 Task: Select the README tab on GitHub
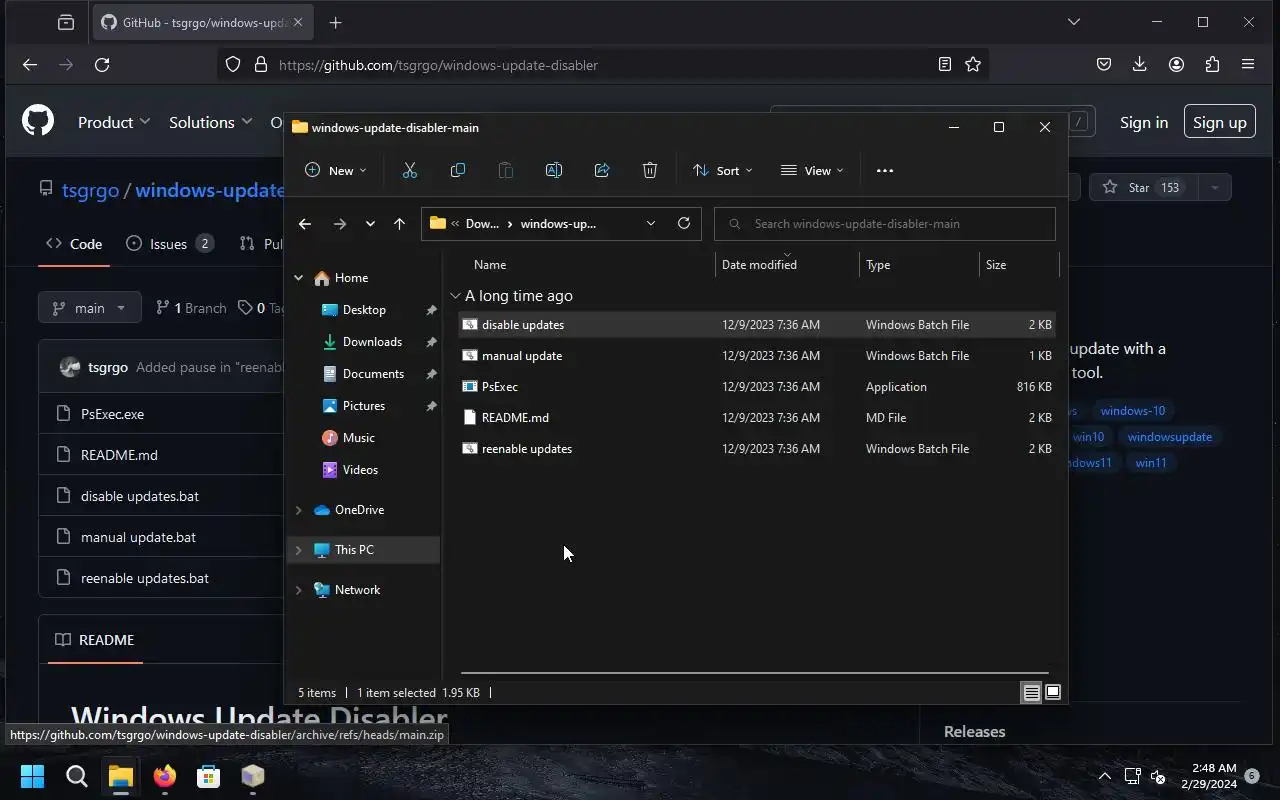coord(95,640)
